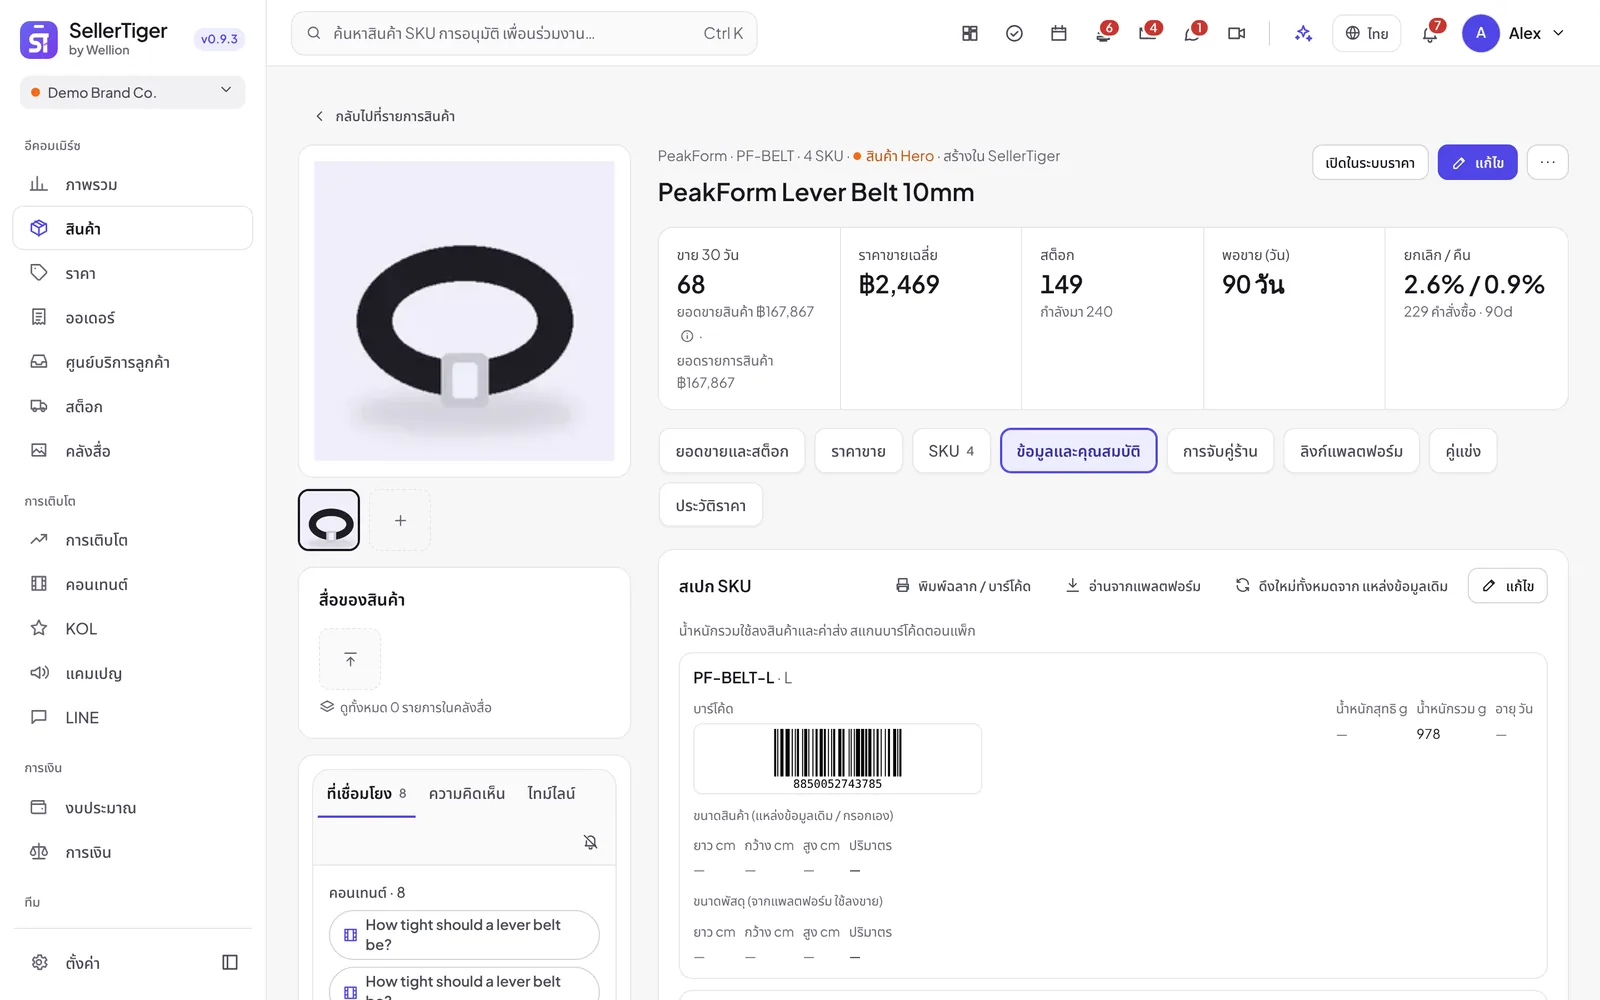
Task: Click อ่านจากแพลตฟอร์ม button
Action: [x=1134, y=586]
